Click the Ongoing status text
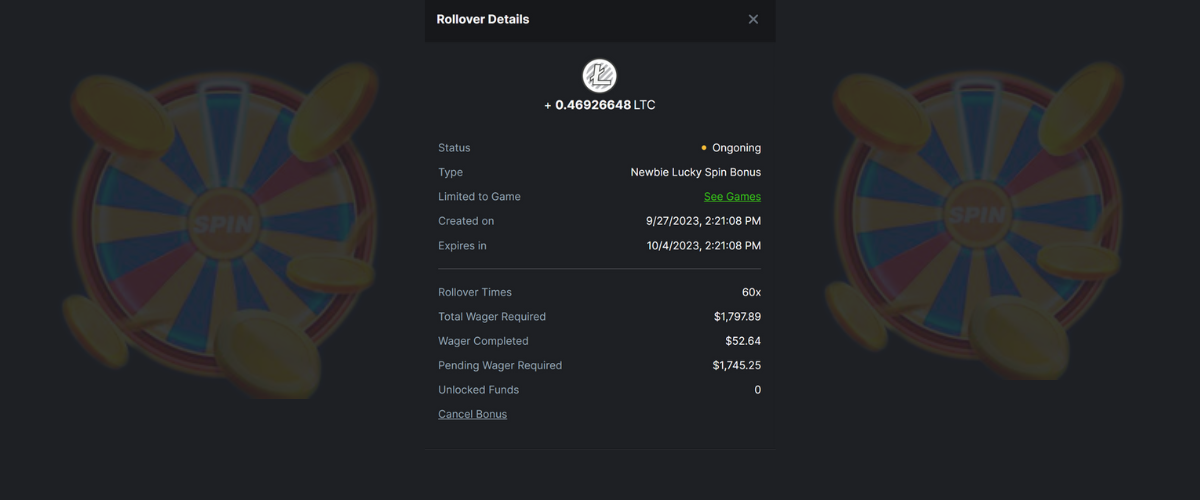 (x=736, y=148)
